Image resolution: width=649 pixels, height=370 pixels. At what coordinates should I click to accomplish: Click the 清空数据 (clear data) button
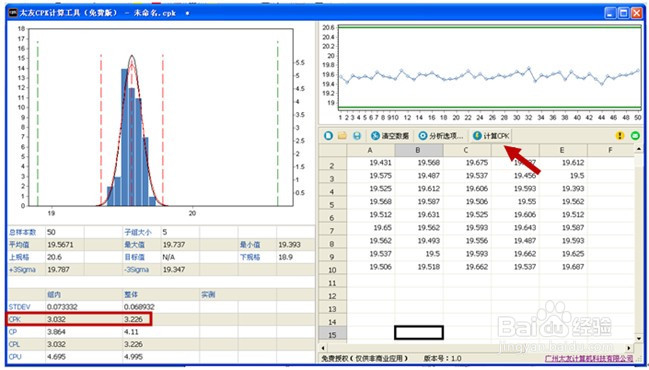tap(390, 136)
